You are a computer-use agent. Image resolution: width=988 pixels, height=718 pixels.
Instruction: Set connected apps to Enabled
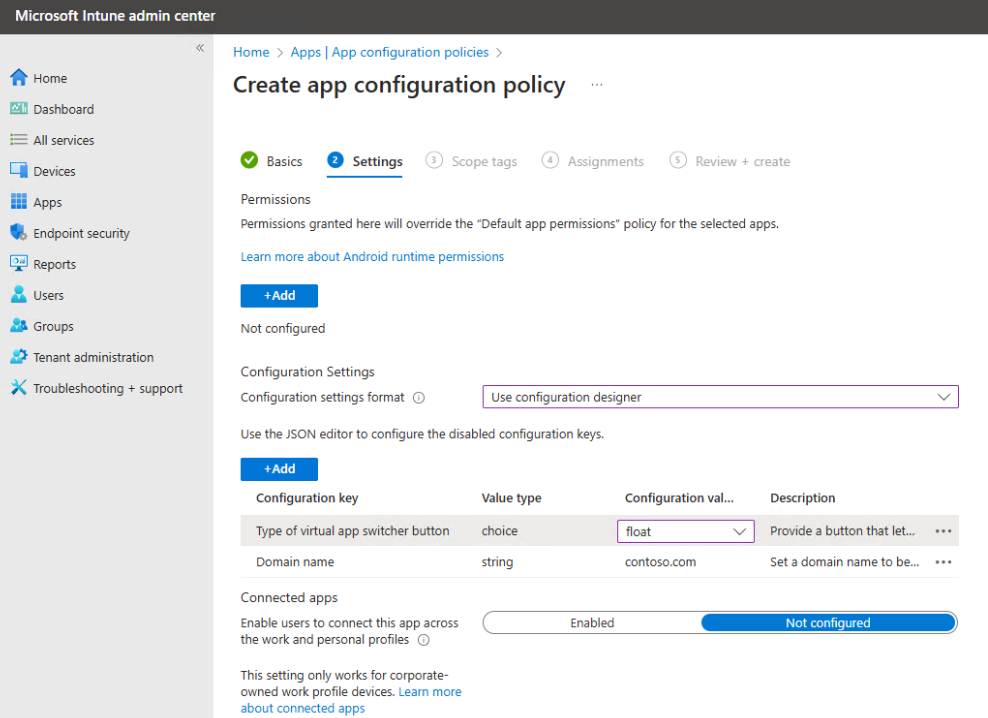pos(592,623)
